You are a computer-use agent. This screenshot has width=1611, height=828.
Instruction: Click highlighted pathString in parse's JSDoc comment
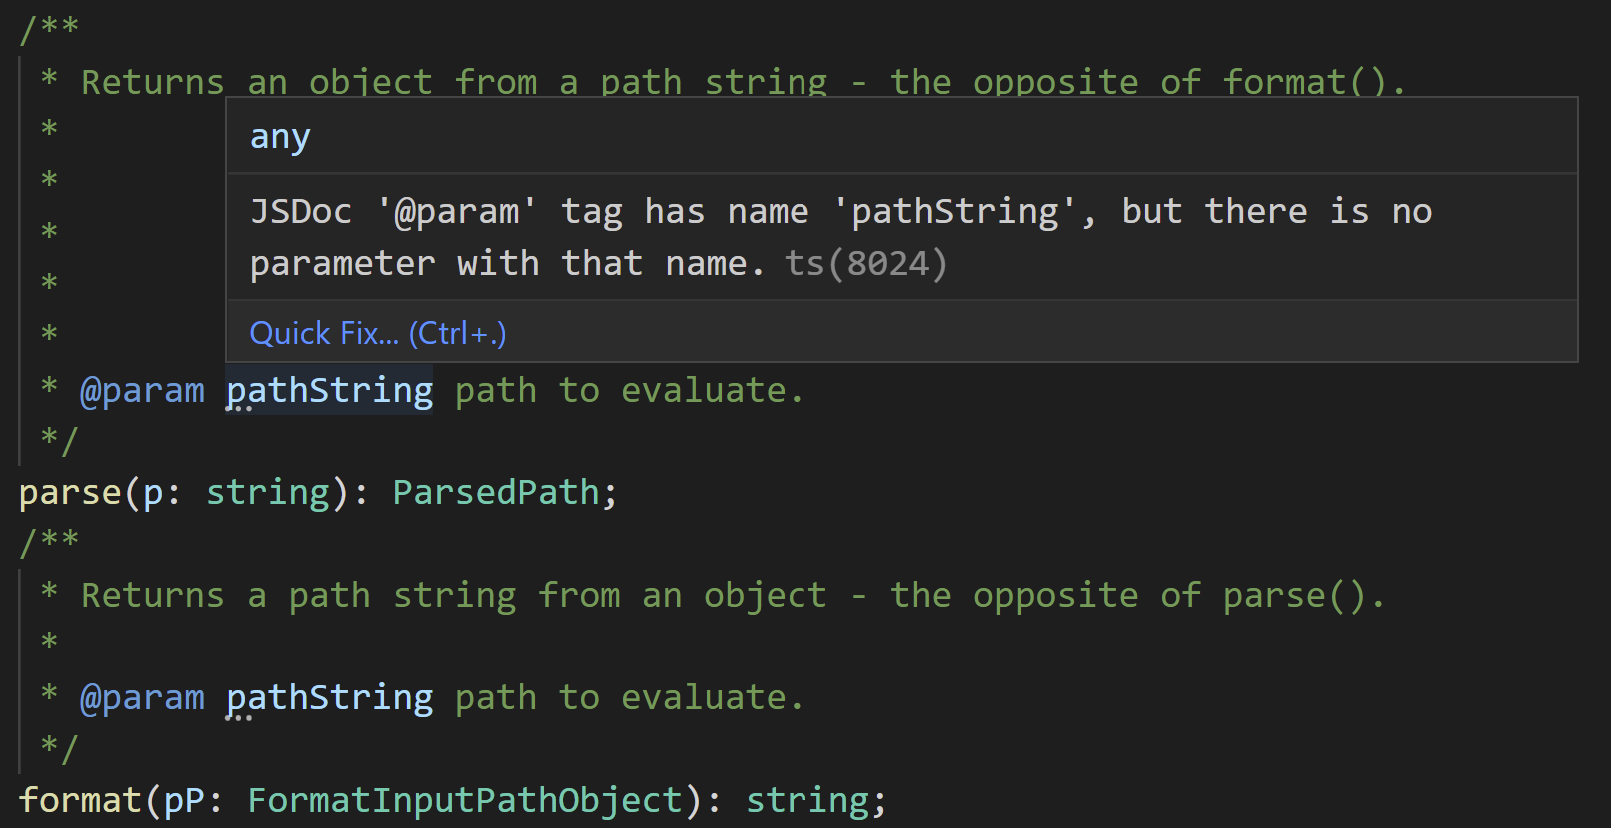[330, 390]
